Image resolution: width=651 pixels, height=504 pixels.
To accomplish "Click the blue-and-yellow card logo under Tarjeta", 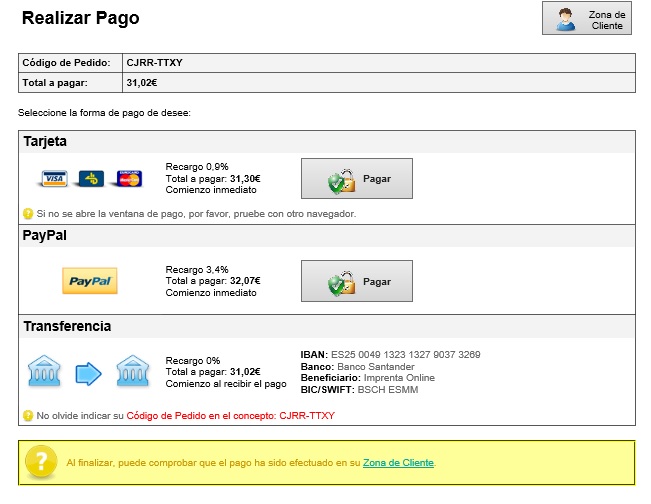I will pos(91,178).
